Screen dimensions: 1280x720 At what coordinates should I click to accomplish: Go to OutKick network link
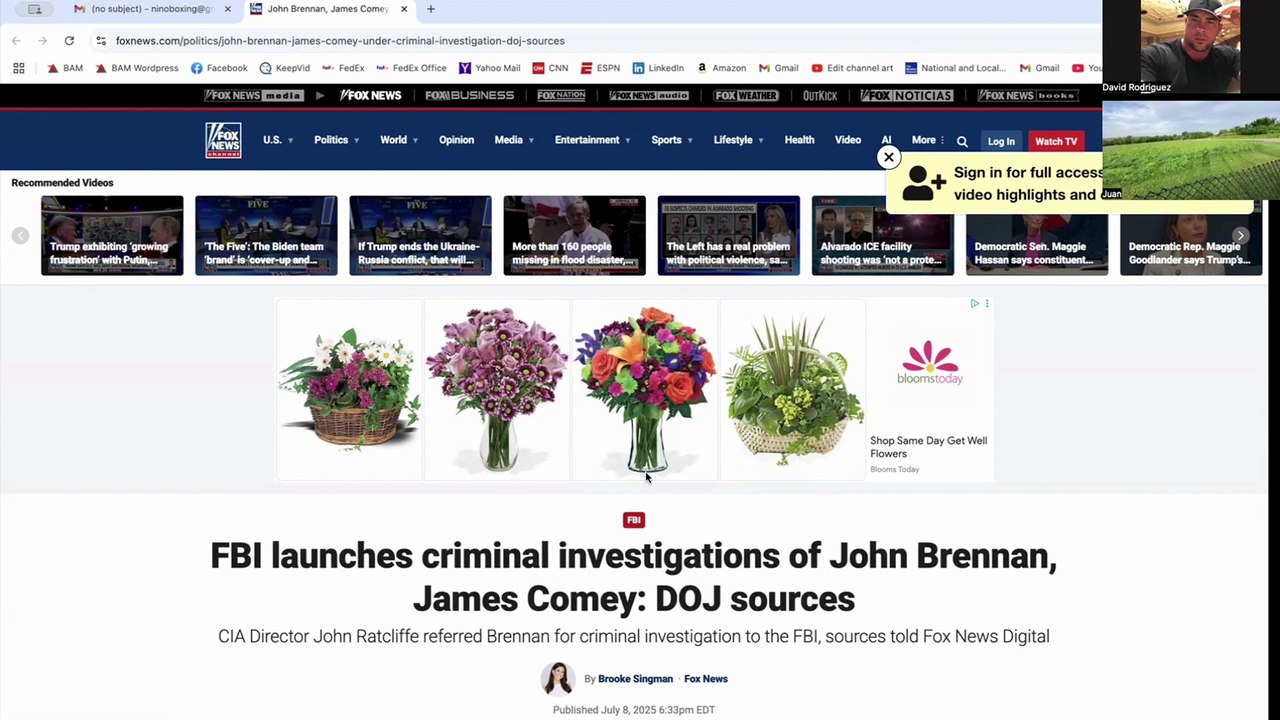820,95
